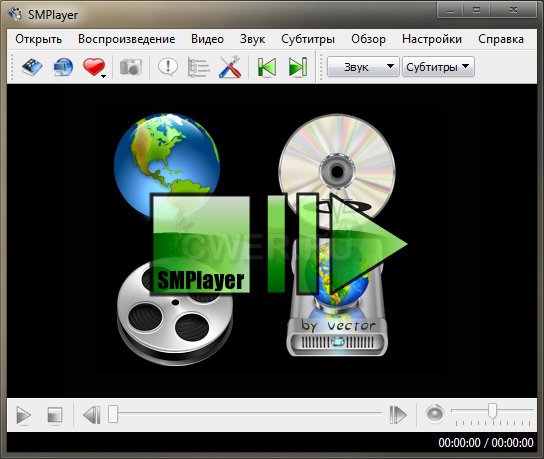This screenshot has height=459, width=544.
Task: Maximize the SMPlayer window
Action: [x=477, y=10]
